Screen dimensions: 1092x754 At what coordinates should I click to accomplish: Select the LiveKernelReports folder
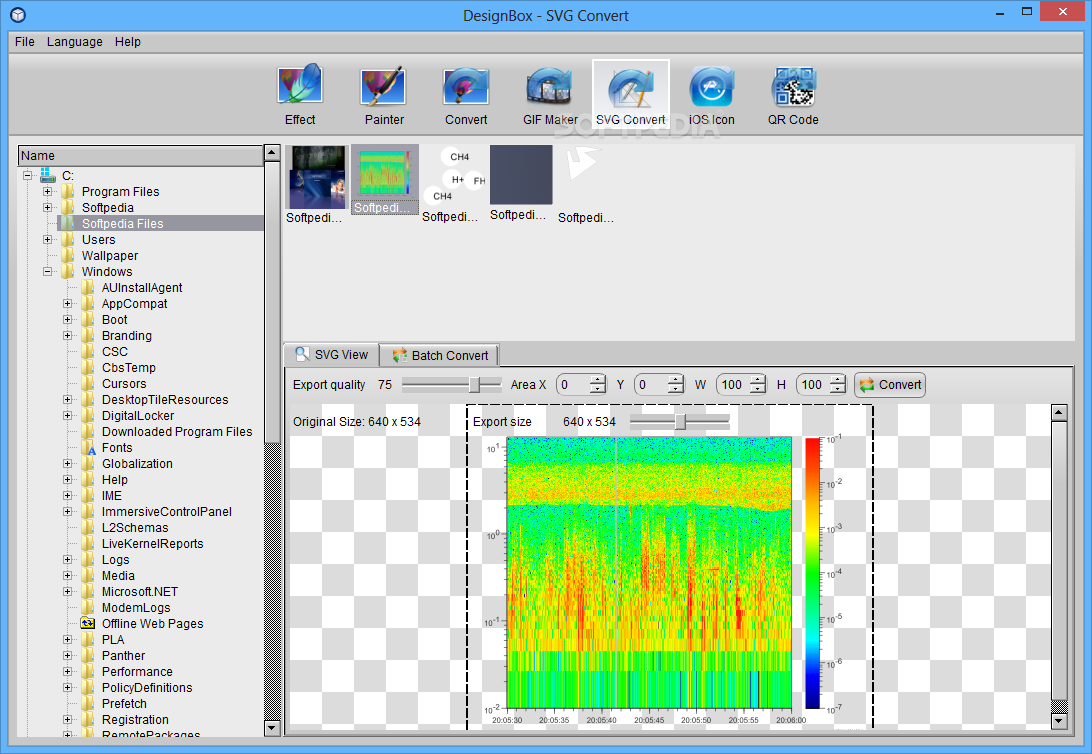click(153, 544)
